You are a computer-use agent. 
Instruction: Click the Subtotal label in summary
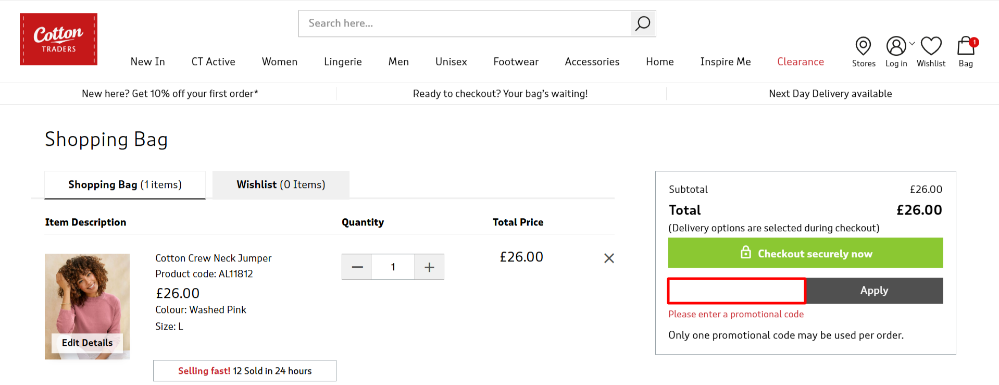point(688,189)
